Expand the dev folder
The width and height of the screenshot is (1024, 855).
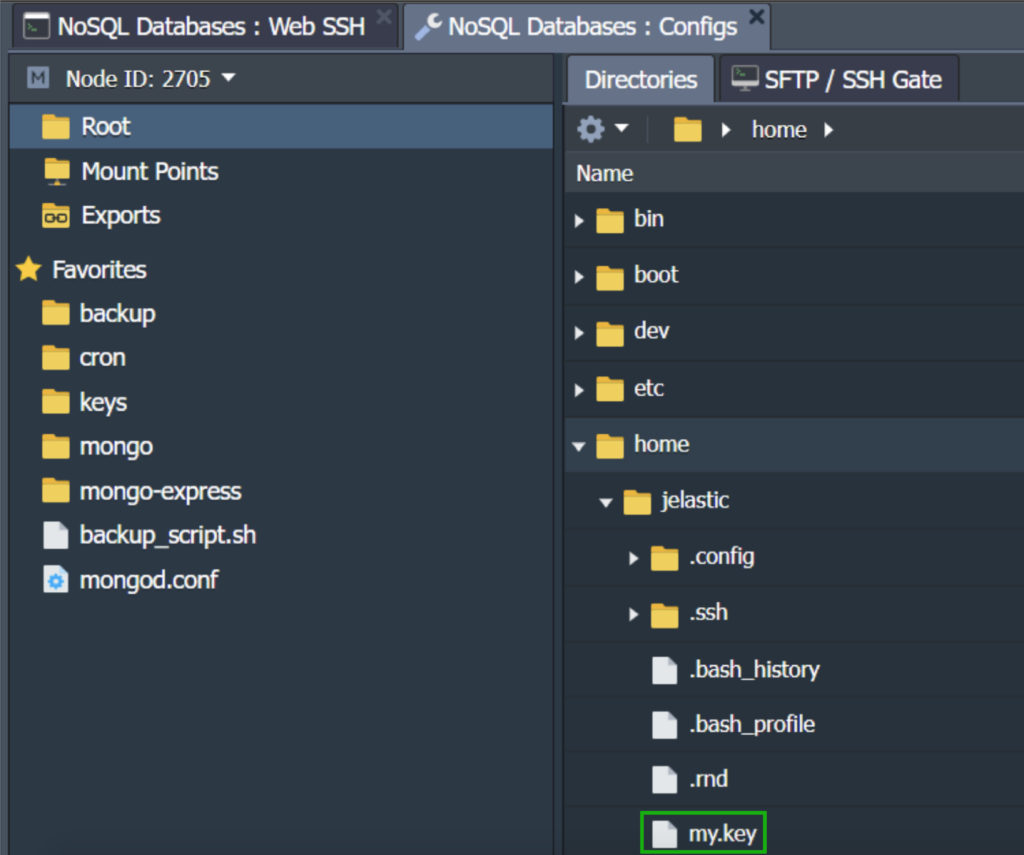[x=579, y=333]
